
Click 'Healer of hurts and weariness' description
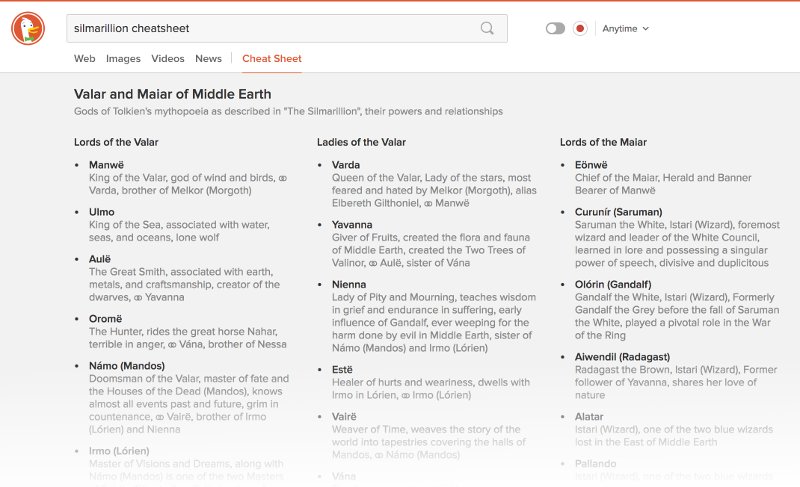point(431,389)
